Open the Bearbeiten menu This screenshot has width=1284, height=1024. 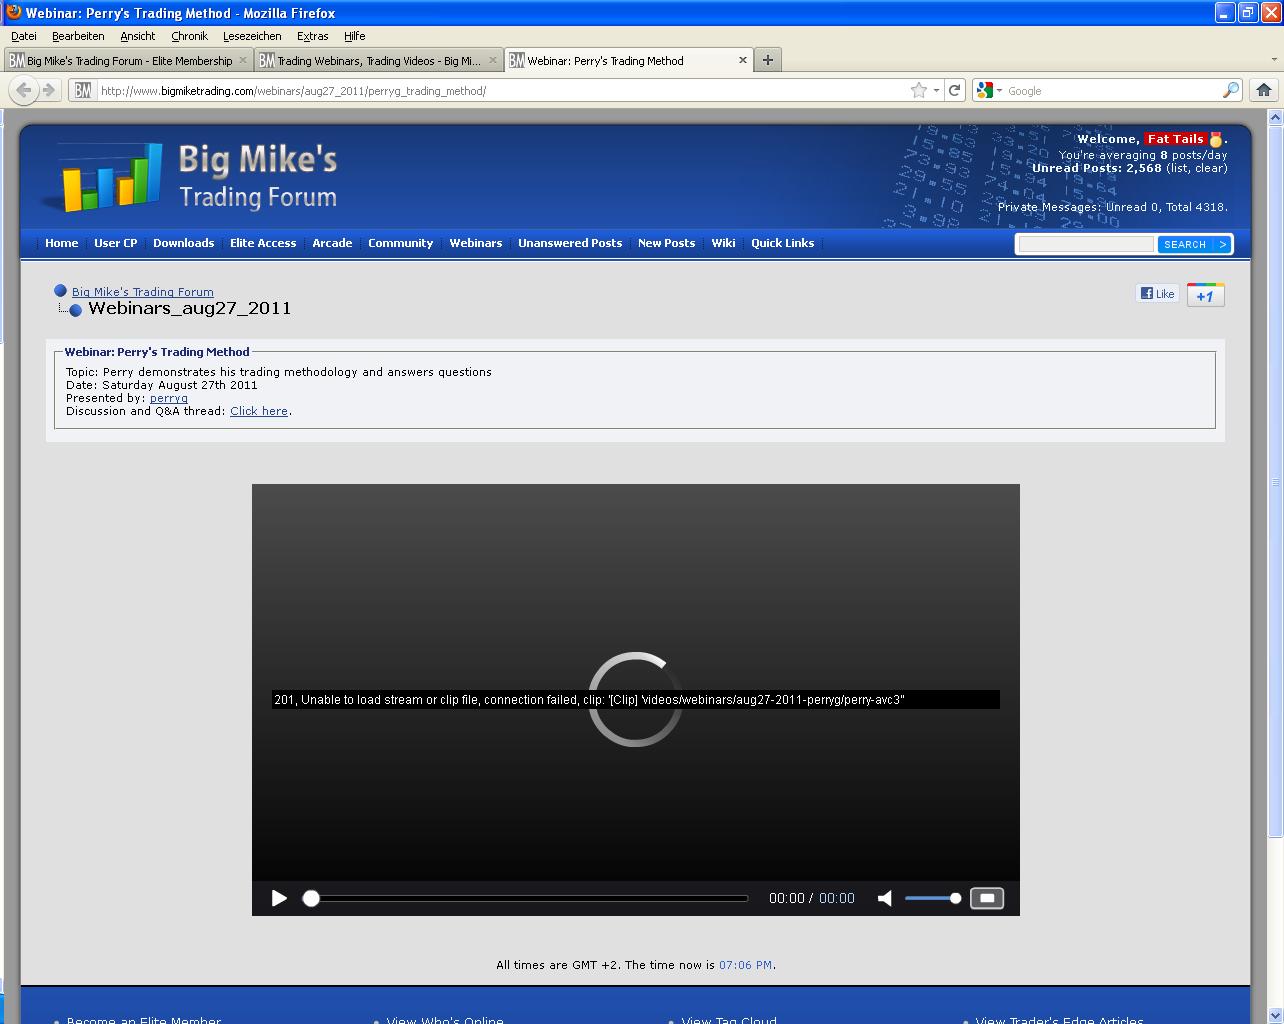click(78, 36)
